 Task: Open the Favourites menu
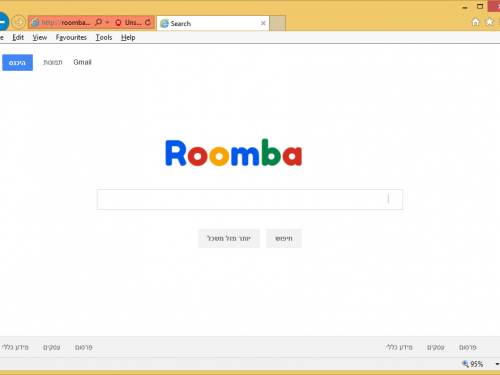click(x=71, y=37)
